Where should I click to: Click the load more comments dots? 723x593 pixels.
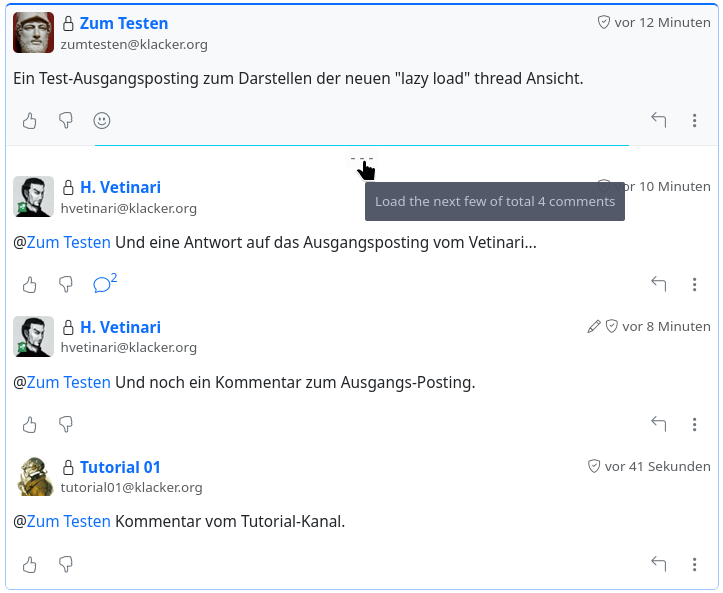361,158
